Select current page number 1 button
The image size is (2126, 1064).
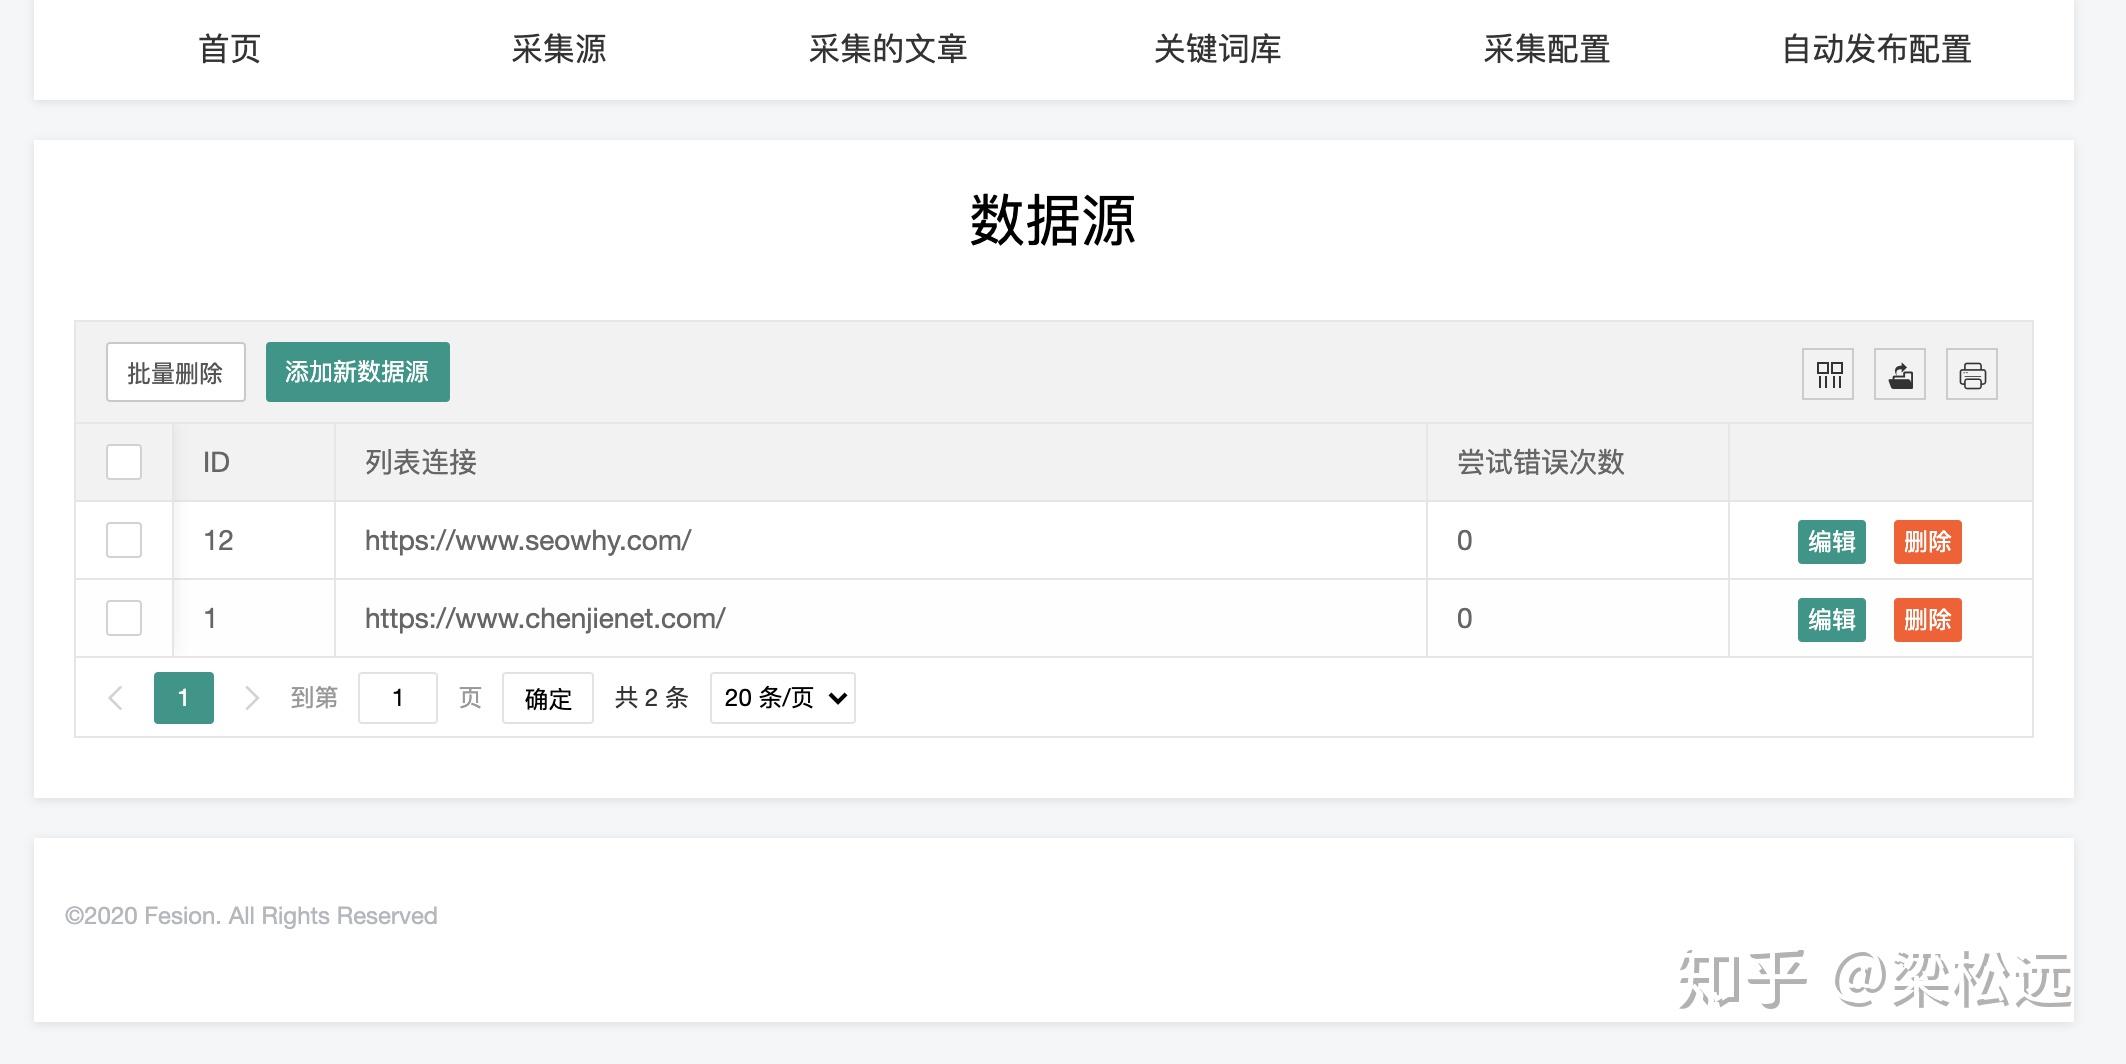point(184,697)
